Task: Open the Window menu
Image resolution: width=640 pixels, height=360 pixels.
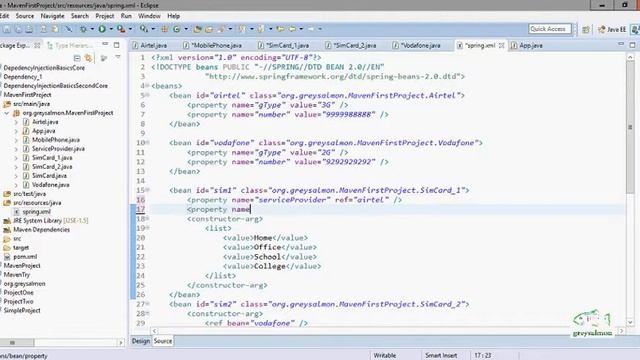Action: pos(149,16)
